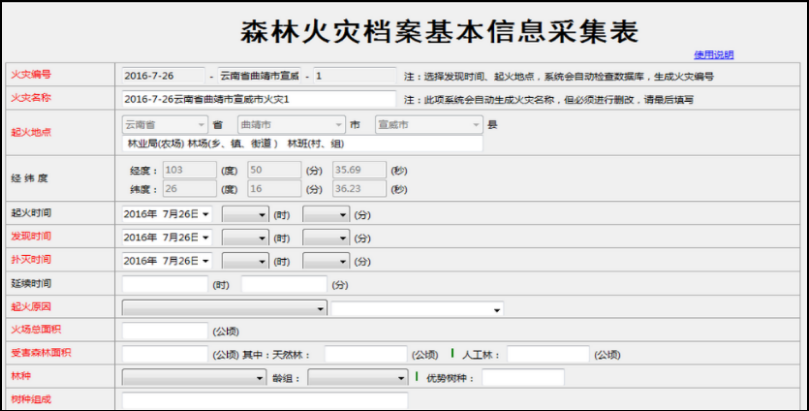This screenshot has height=411, width=809.
Task: Click the 火灾编号 date field 2016-7-26
Action: (164, 76)
